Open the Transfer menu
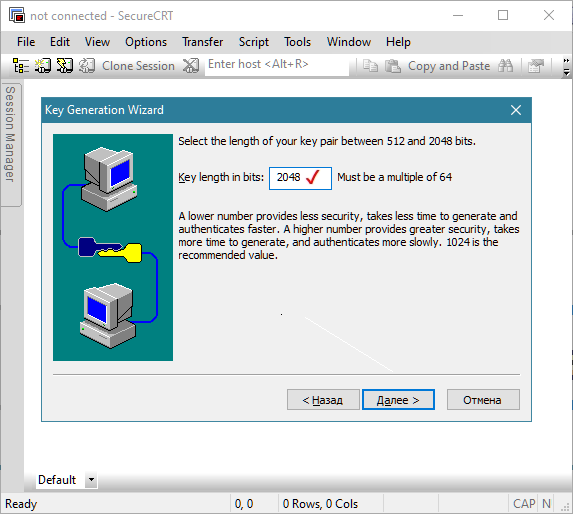573x514 pixels. pos(202,42)
